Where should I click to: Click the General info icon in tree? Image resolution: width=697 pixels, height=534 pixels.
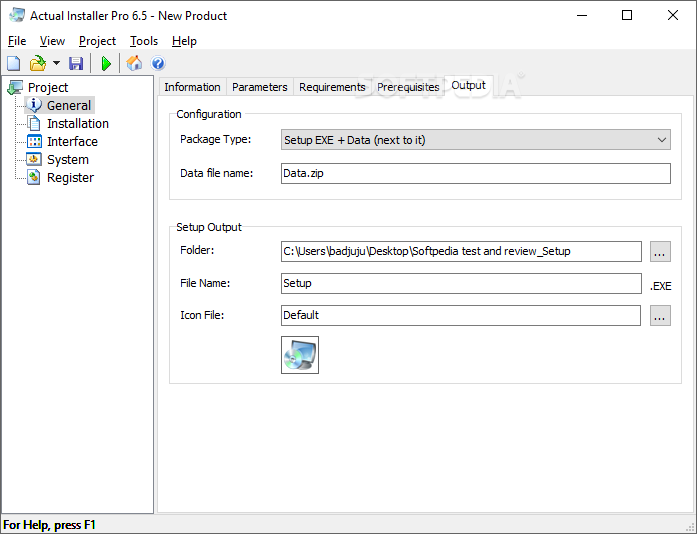(34, 105)
